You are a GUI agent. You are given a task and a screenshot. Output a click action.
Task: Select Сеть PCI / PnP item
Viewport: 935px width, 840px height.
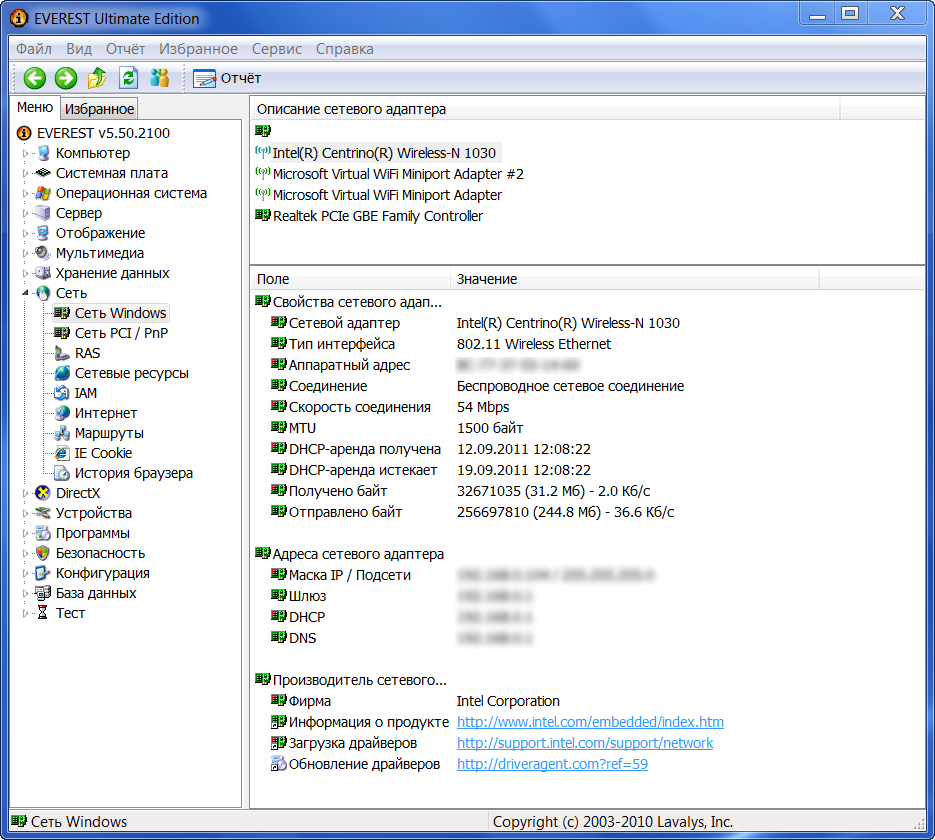coord(111,333)
